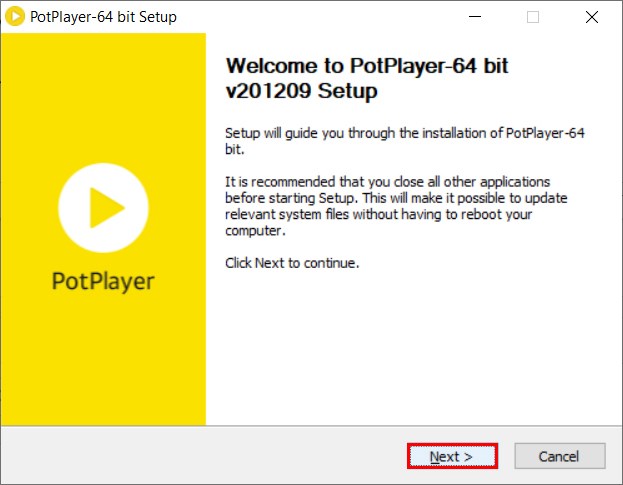Click the Next button to continue
Viewport: 623px width, 485px height.
452,456
